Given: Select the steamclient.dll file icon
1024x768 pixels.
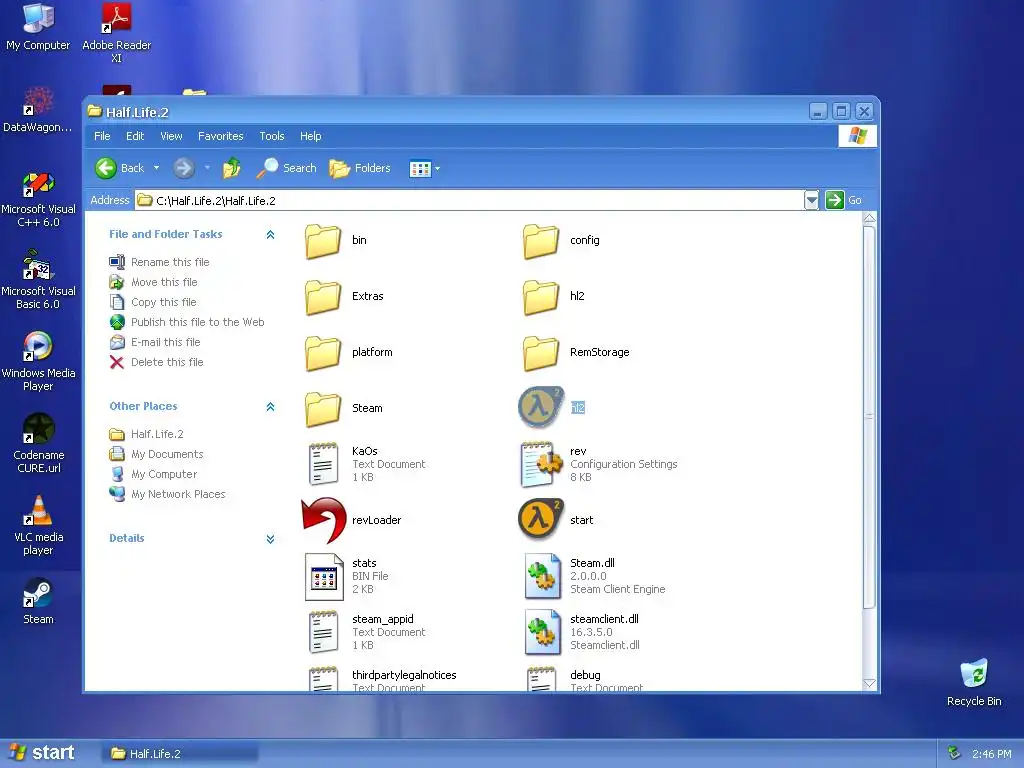Looking at the screenshot, I should (x=542, y=632).
